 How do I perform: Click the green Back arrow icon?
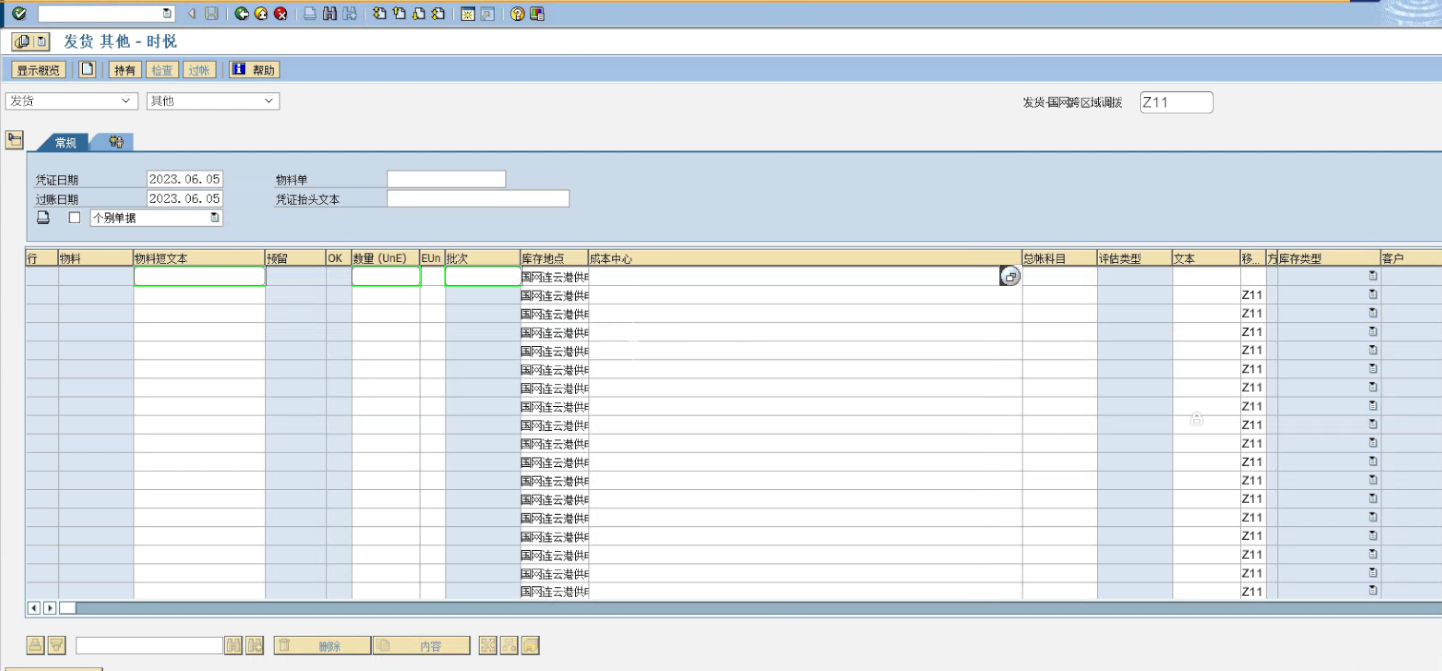pos(242,13)
